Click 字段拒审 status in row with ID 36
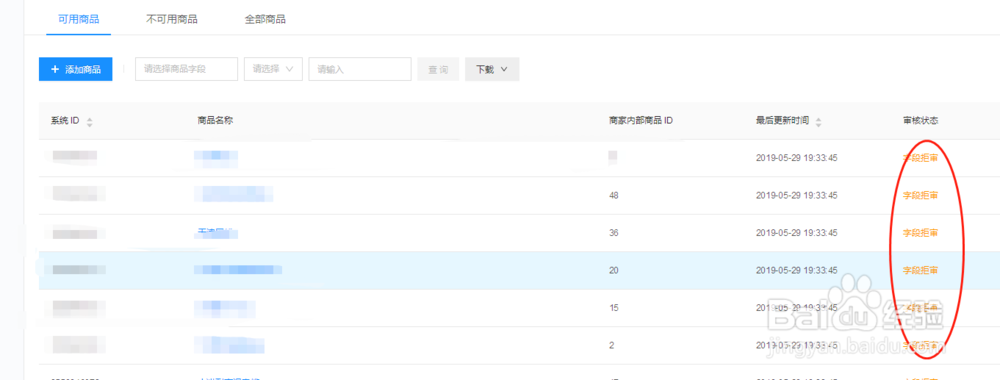Viewport: 1000px width, 380px height. tap(920, 233)
